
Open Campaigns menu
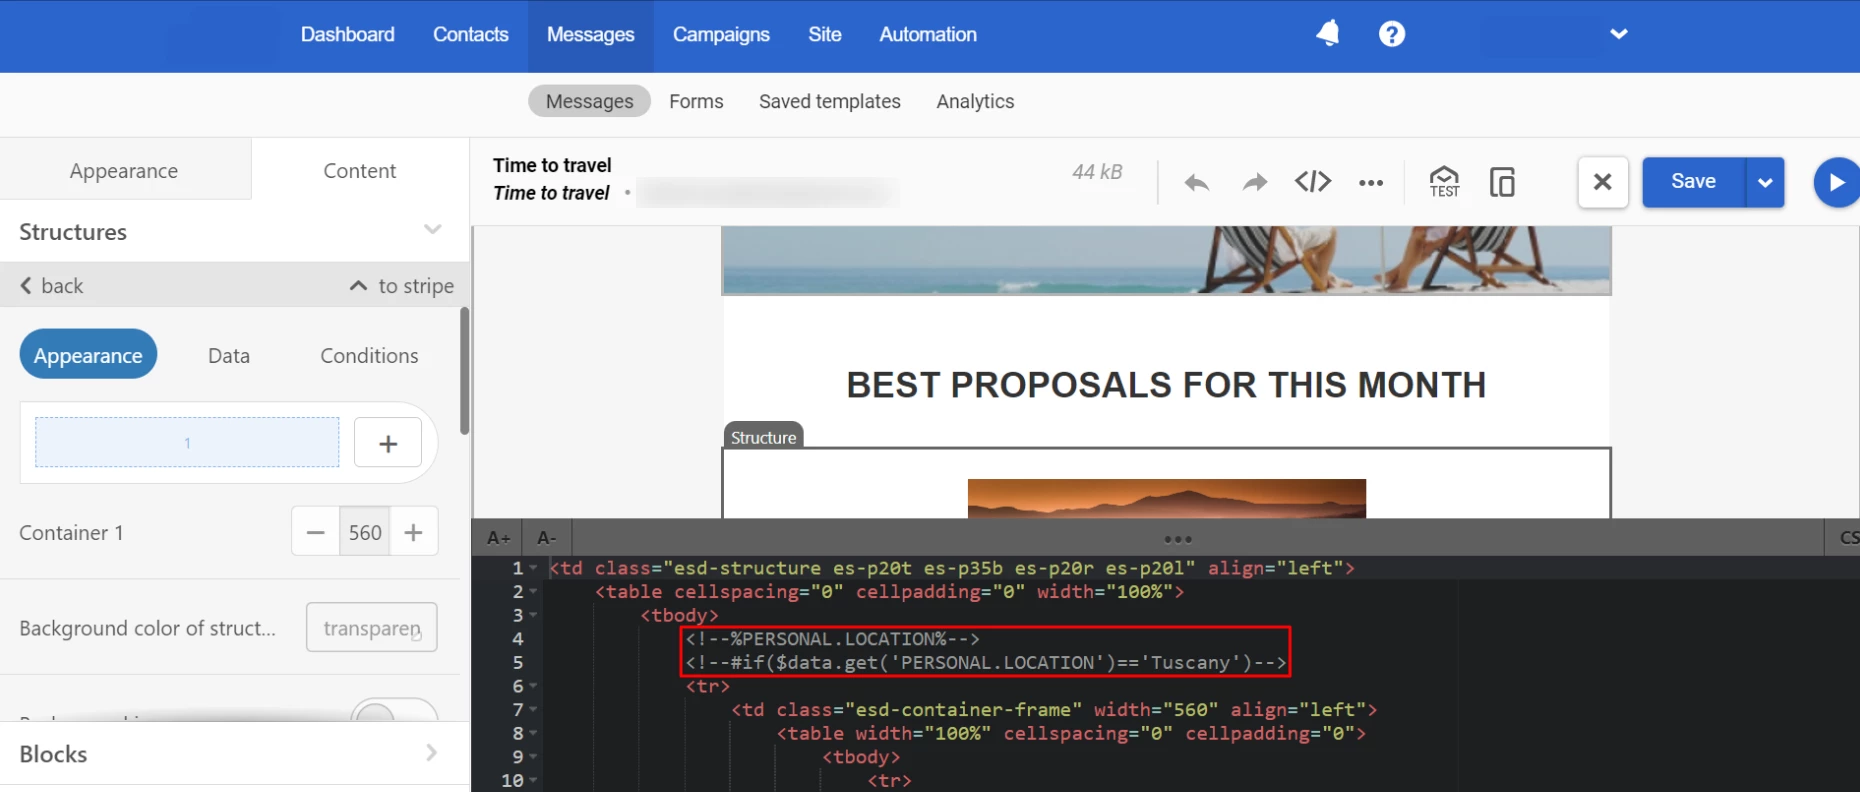[721, 35]
